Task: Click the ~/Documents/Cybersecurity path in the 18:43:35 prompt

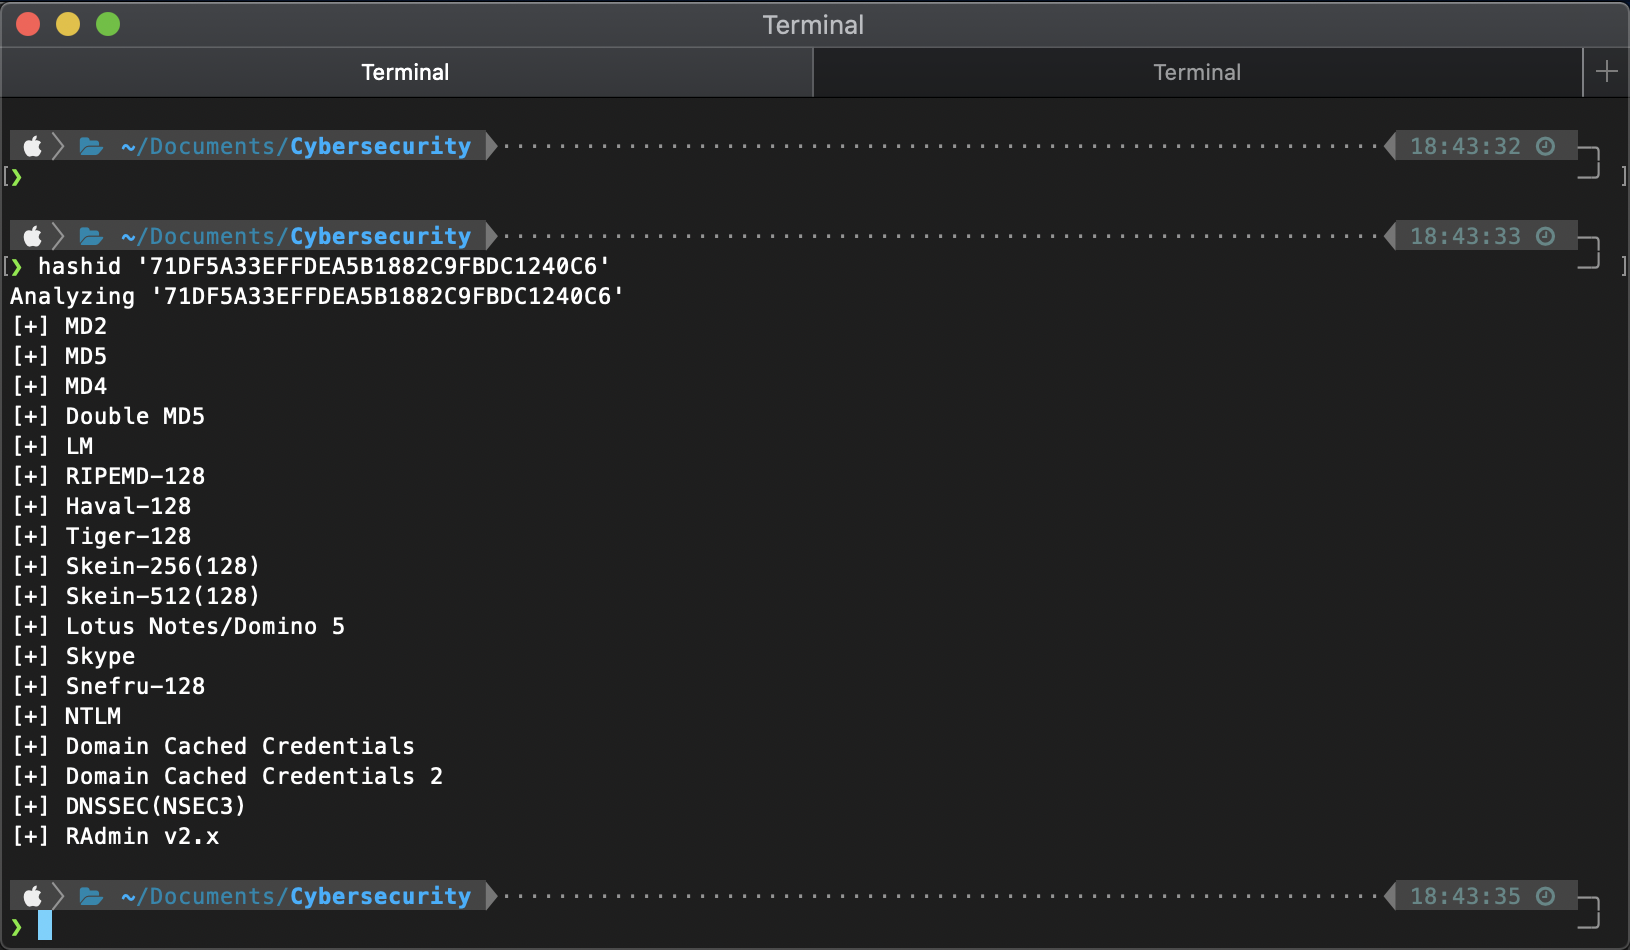Action: point(296,896)
